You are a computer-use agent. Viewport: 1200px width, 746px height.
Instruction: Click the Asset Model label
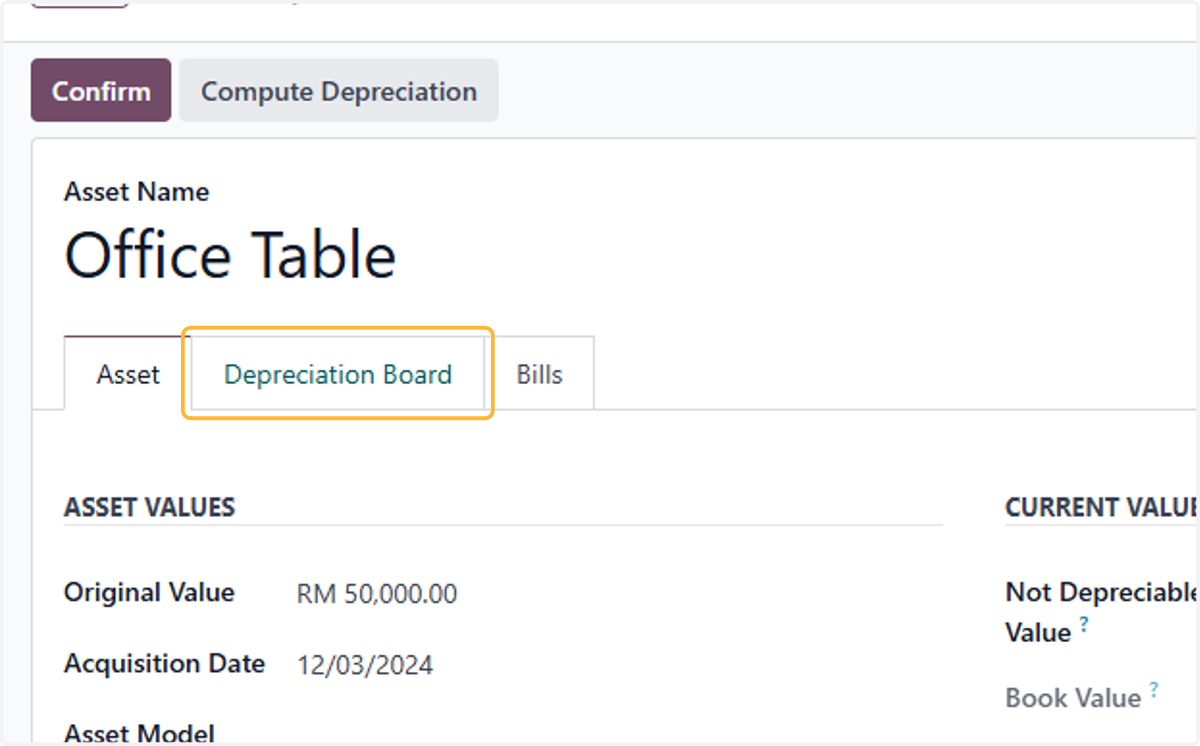pos(140,734)
